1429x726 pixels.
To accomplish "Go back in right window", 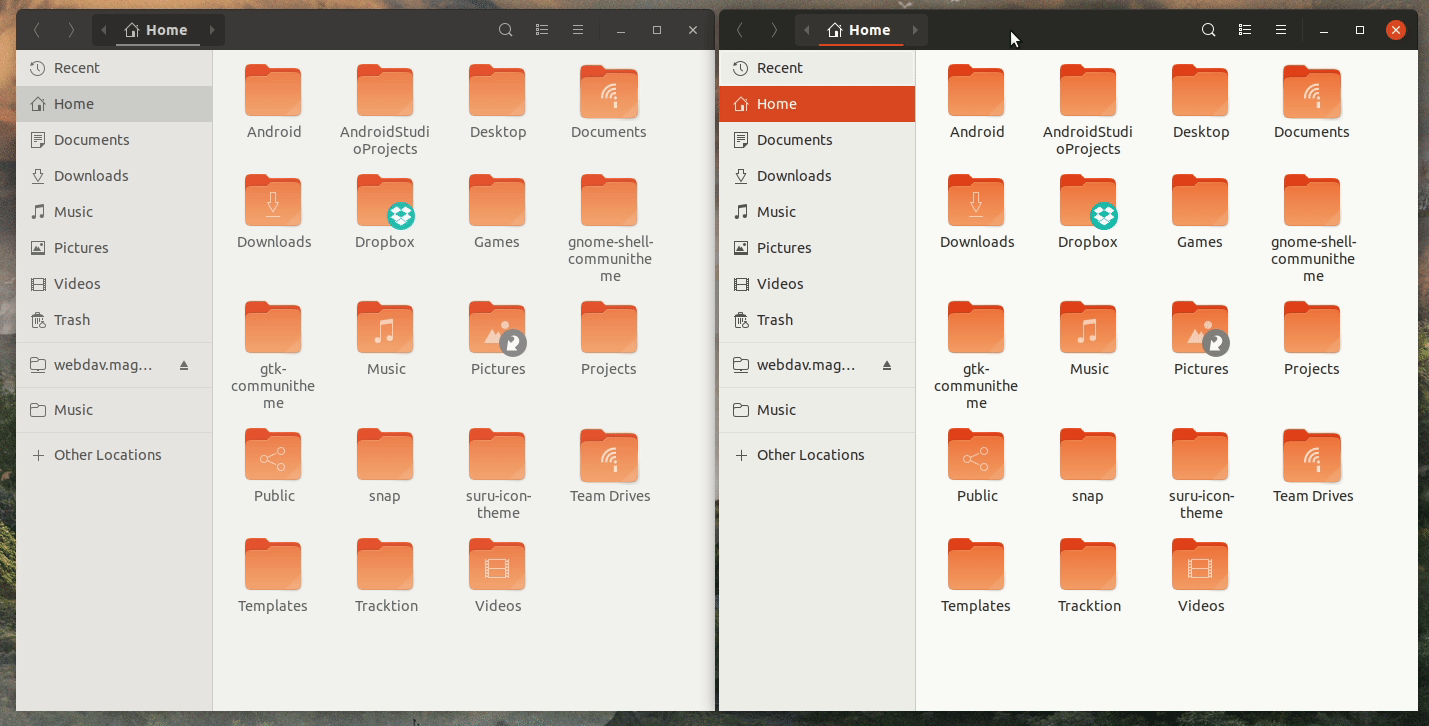I will [x=740, y=30].
